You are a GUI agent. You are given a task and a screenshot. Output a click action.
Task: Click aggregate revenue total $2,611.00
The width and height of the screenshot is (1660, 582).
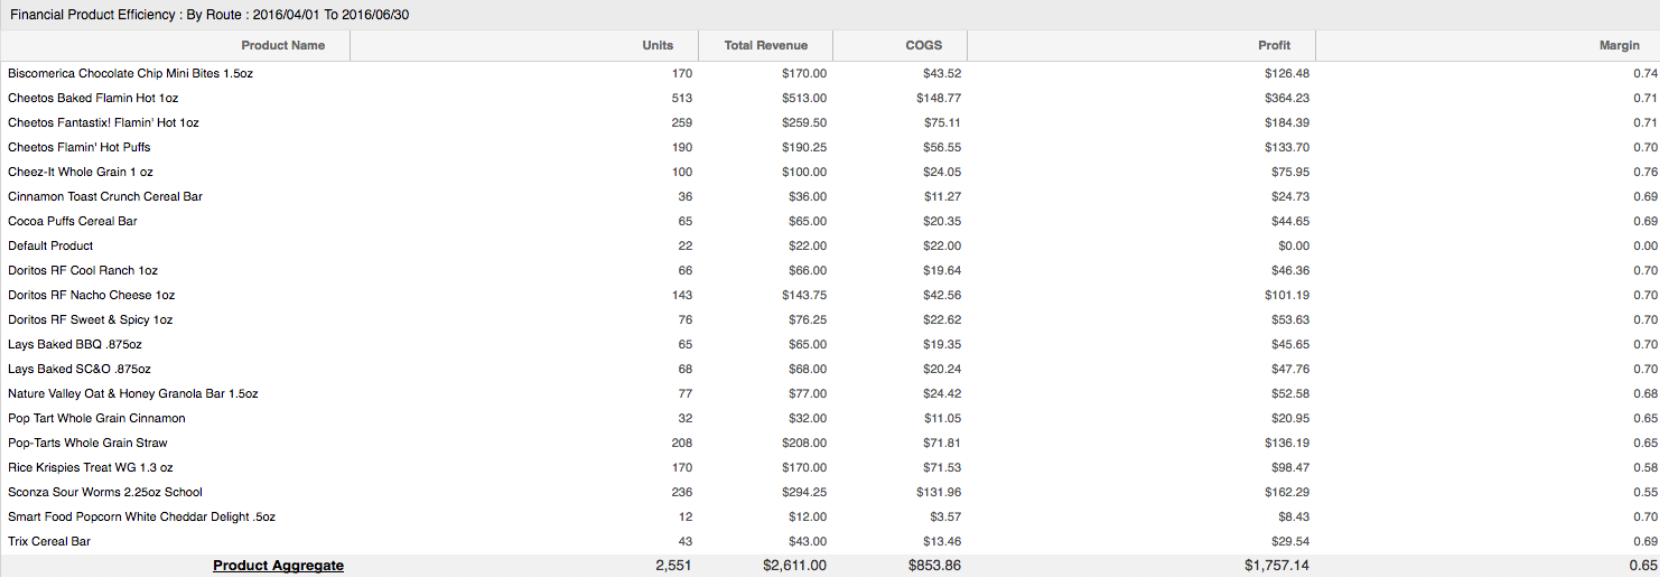coord(795,565)
